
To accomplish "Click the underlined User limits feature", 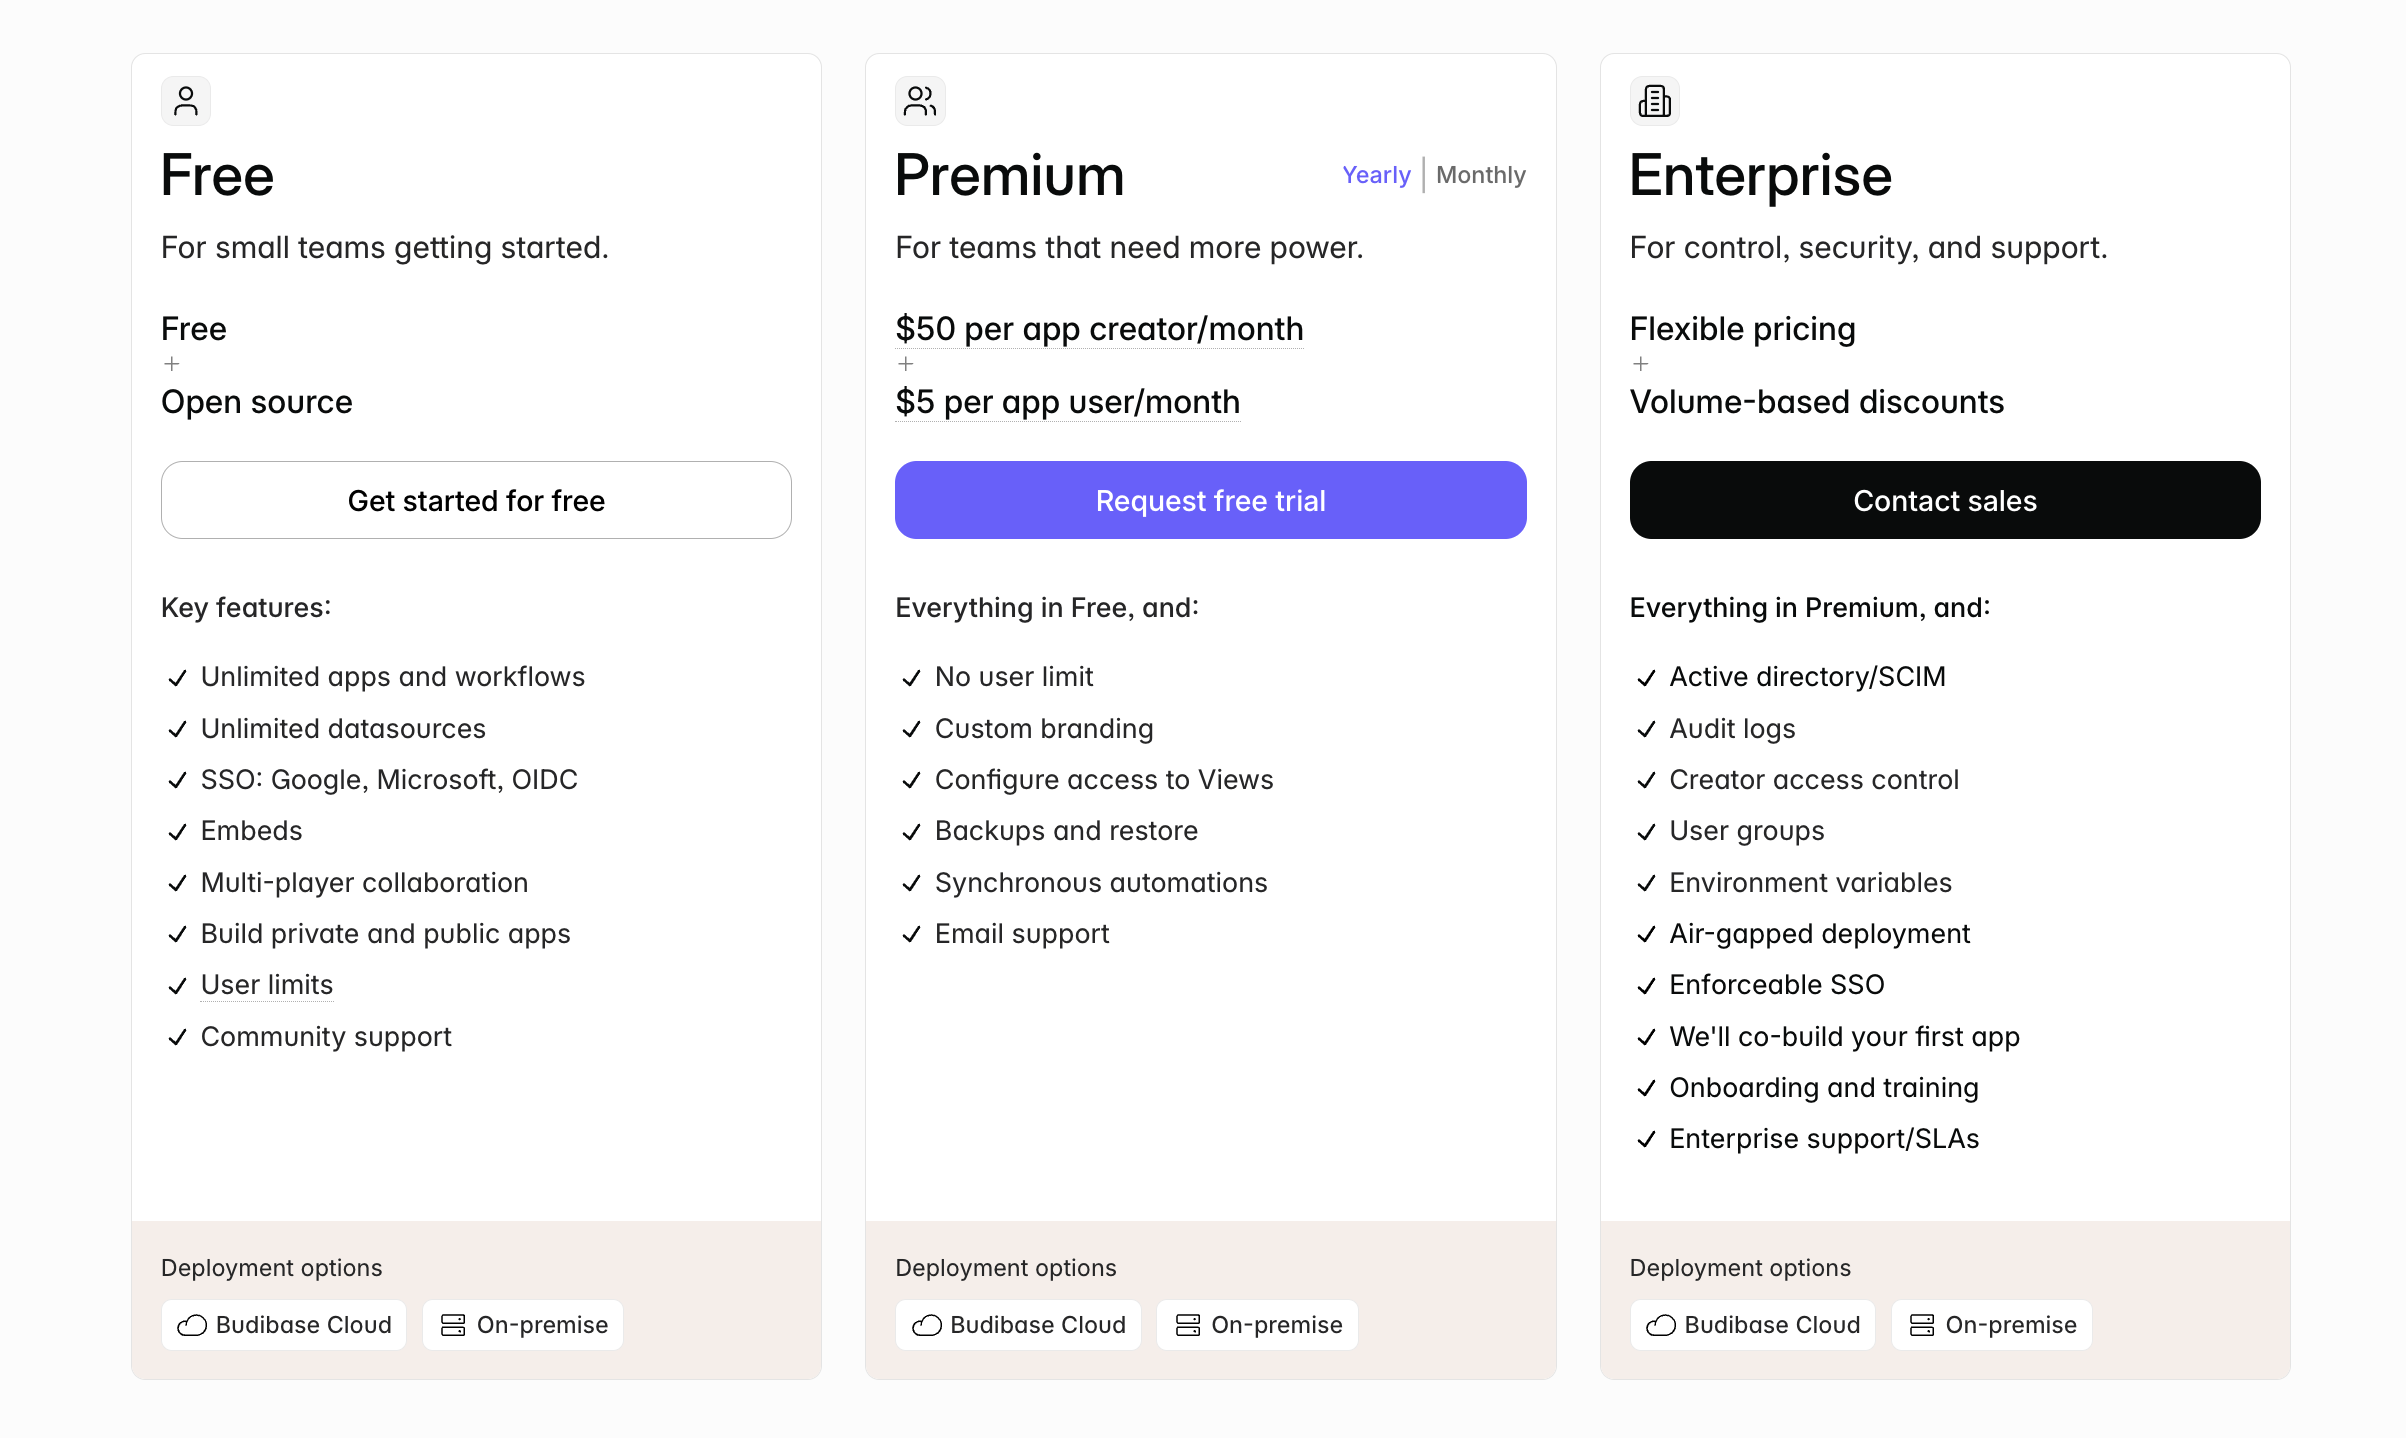I will pos(267,985).
